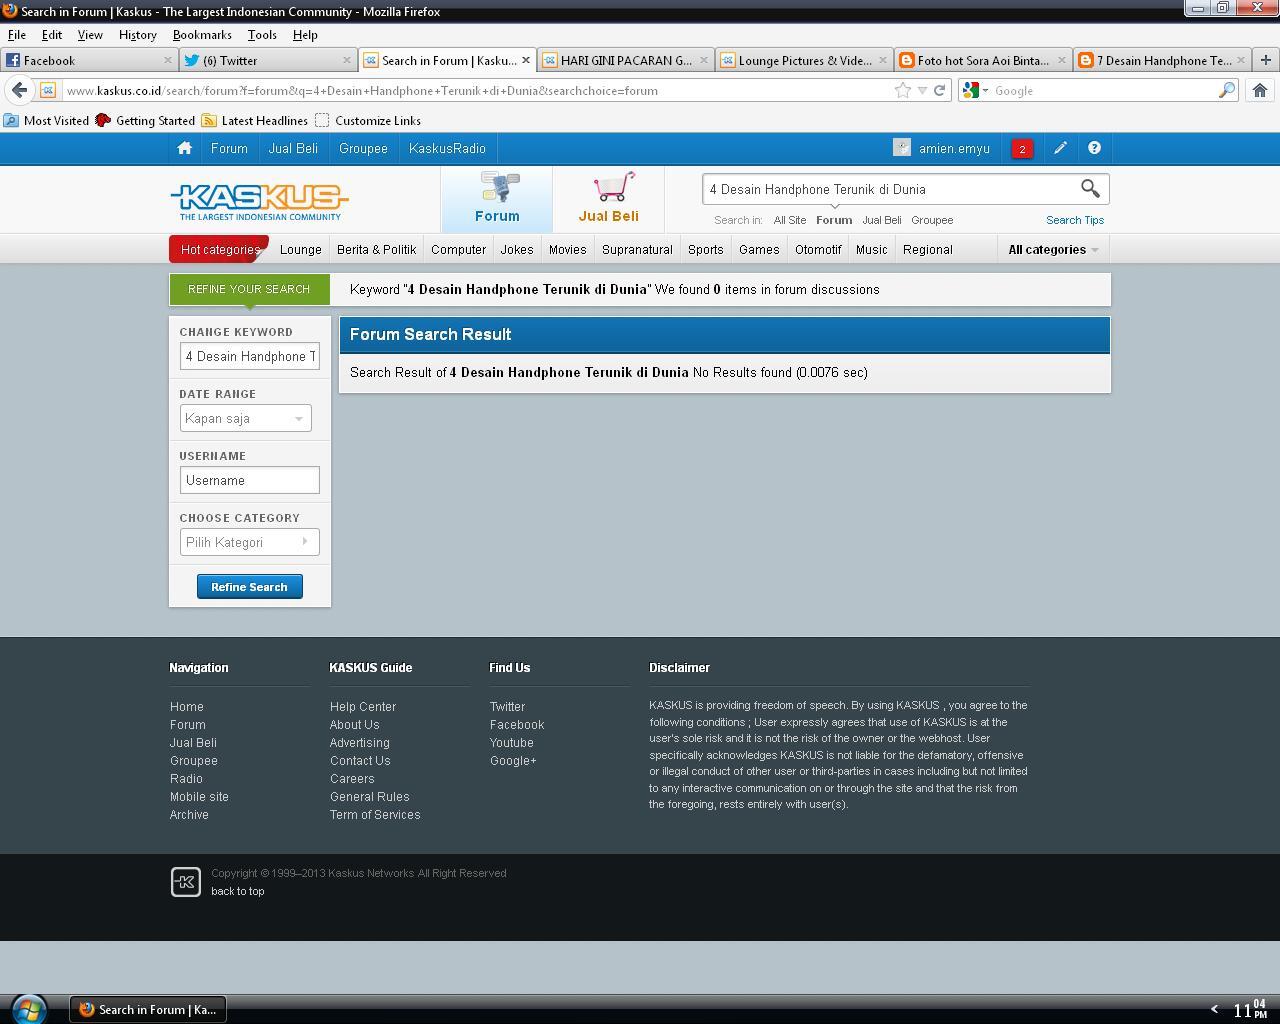Open the Supranatural category

point(637,249)
